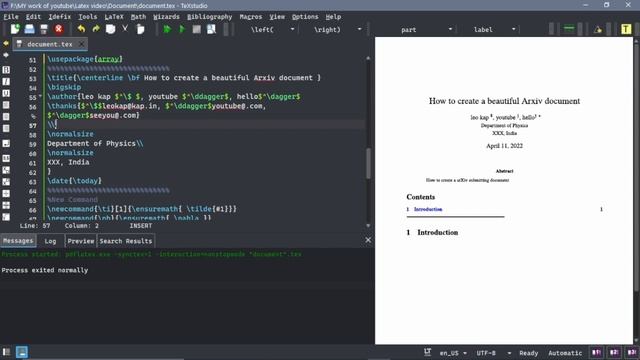This screenshot has width=640, height=360.
Task: Copy selection using the Copy icon
Action: [x=110, y=29]
